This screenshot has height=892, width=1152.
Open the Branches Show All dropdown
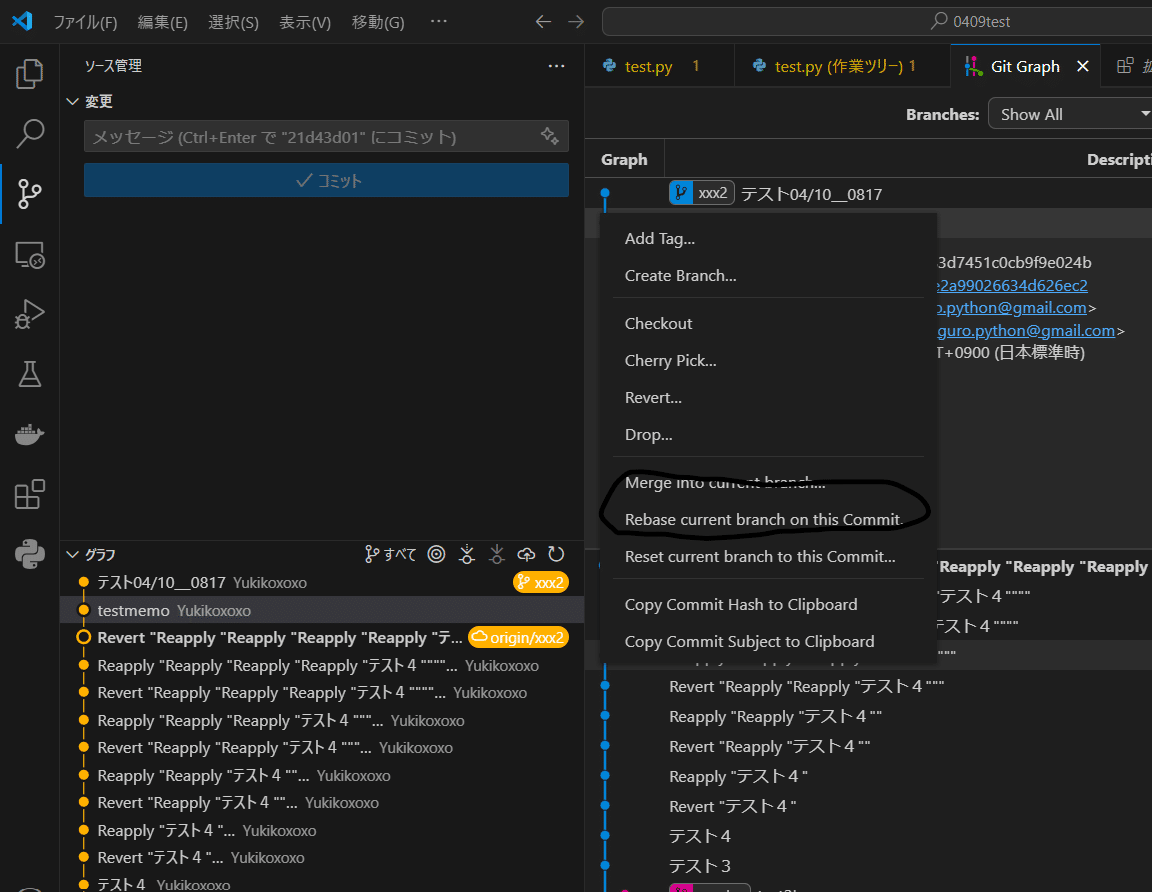click(1069, 113)
